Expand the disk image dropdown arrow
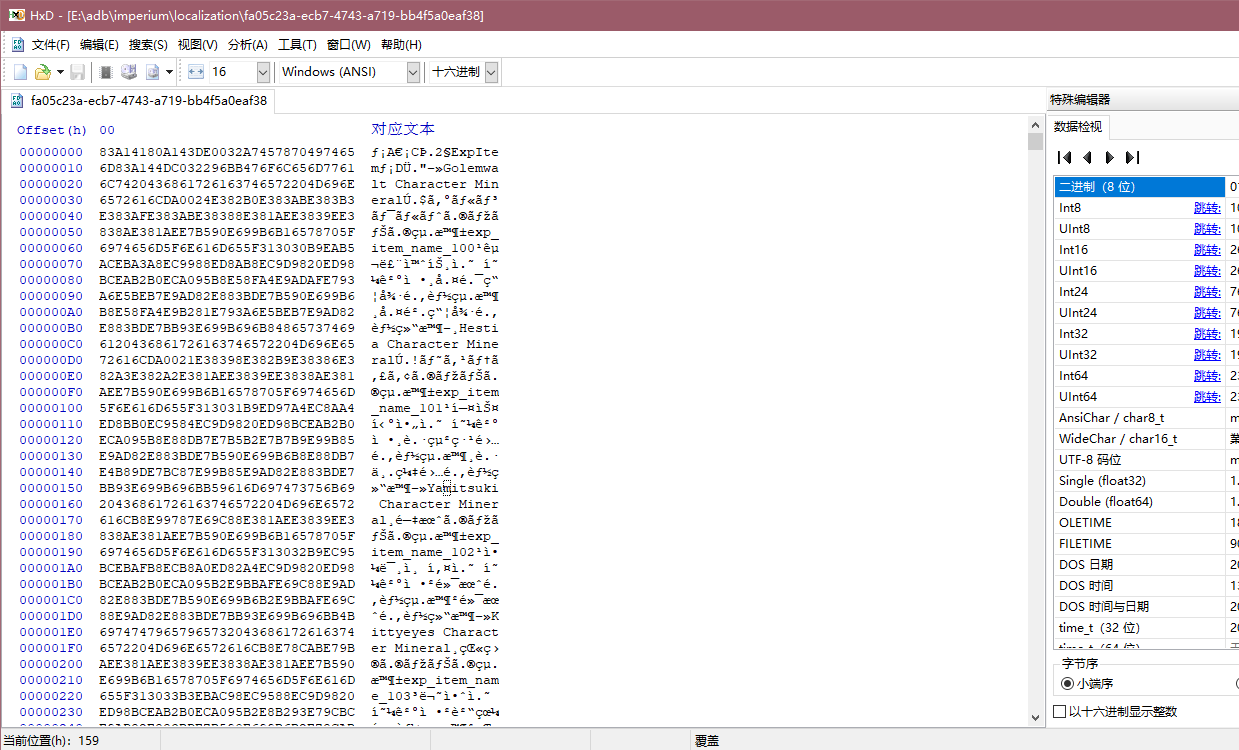 [169, 72]
